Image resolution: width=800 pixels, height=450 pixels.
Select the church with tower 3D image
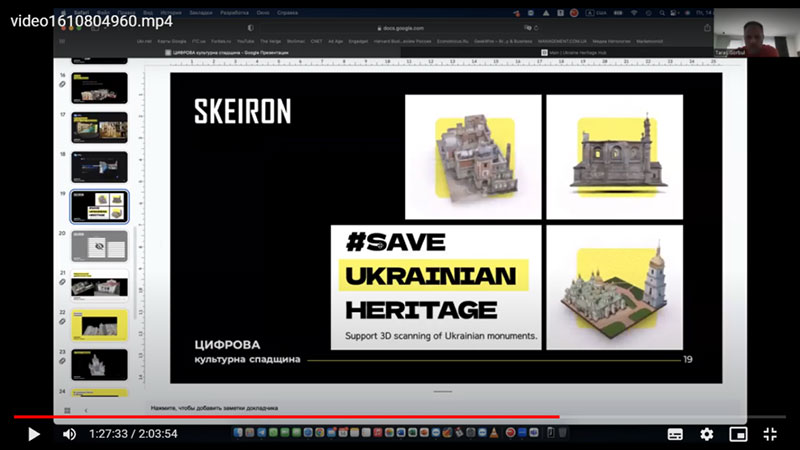[614, 157]
